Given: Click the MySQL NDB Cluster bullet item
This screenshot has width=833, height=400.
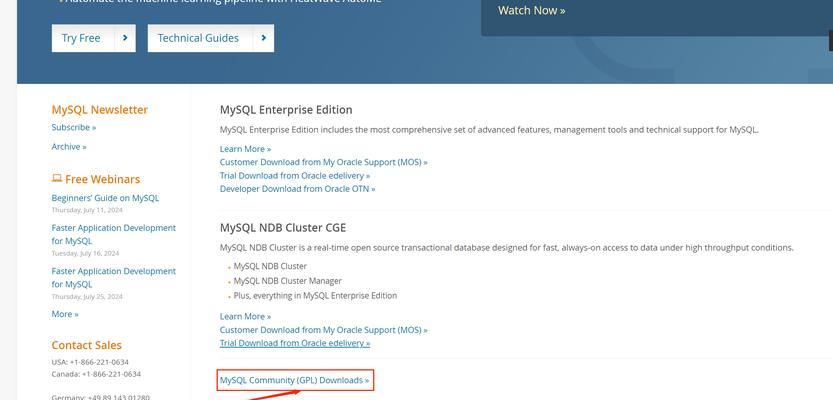Looking at the screenshot, I should click(270, 266).
